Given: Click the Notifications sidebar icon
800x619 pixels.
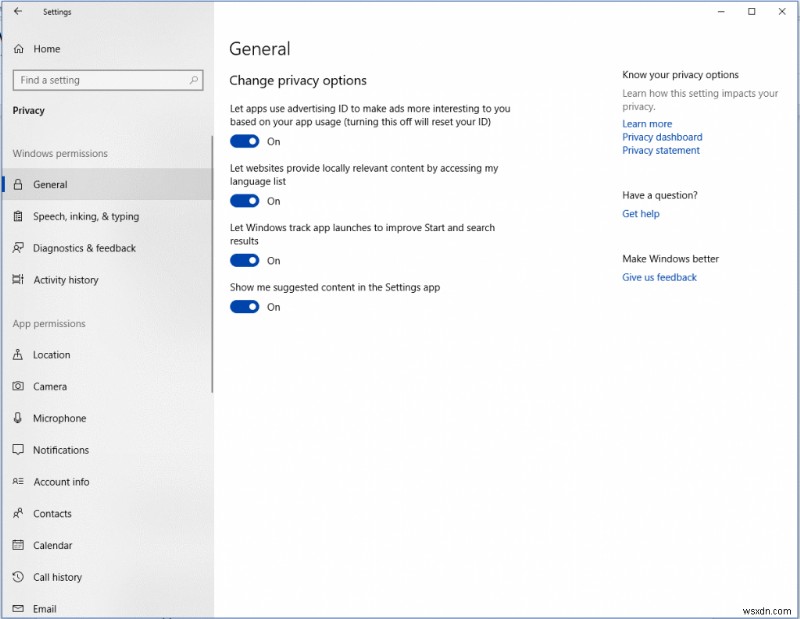Looking at the screenshot, I should (18, 450).
